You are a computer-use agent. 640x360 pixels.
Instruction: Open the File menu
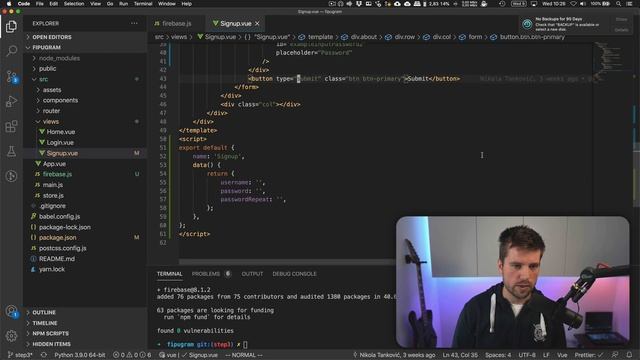click(x=40, y=4)
